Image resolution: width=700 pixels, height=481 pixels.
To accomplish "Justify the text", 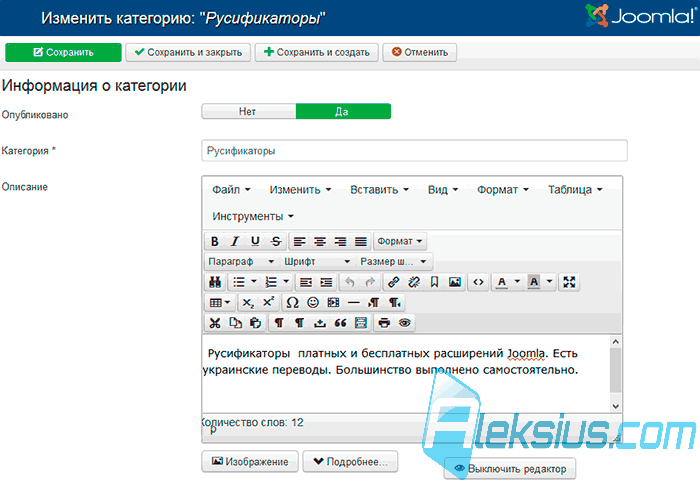I will (x=361, y=242).
